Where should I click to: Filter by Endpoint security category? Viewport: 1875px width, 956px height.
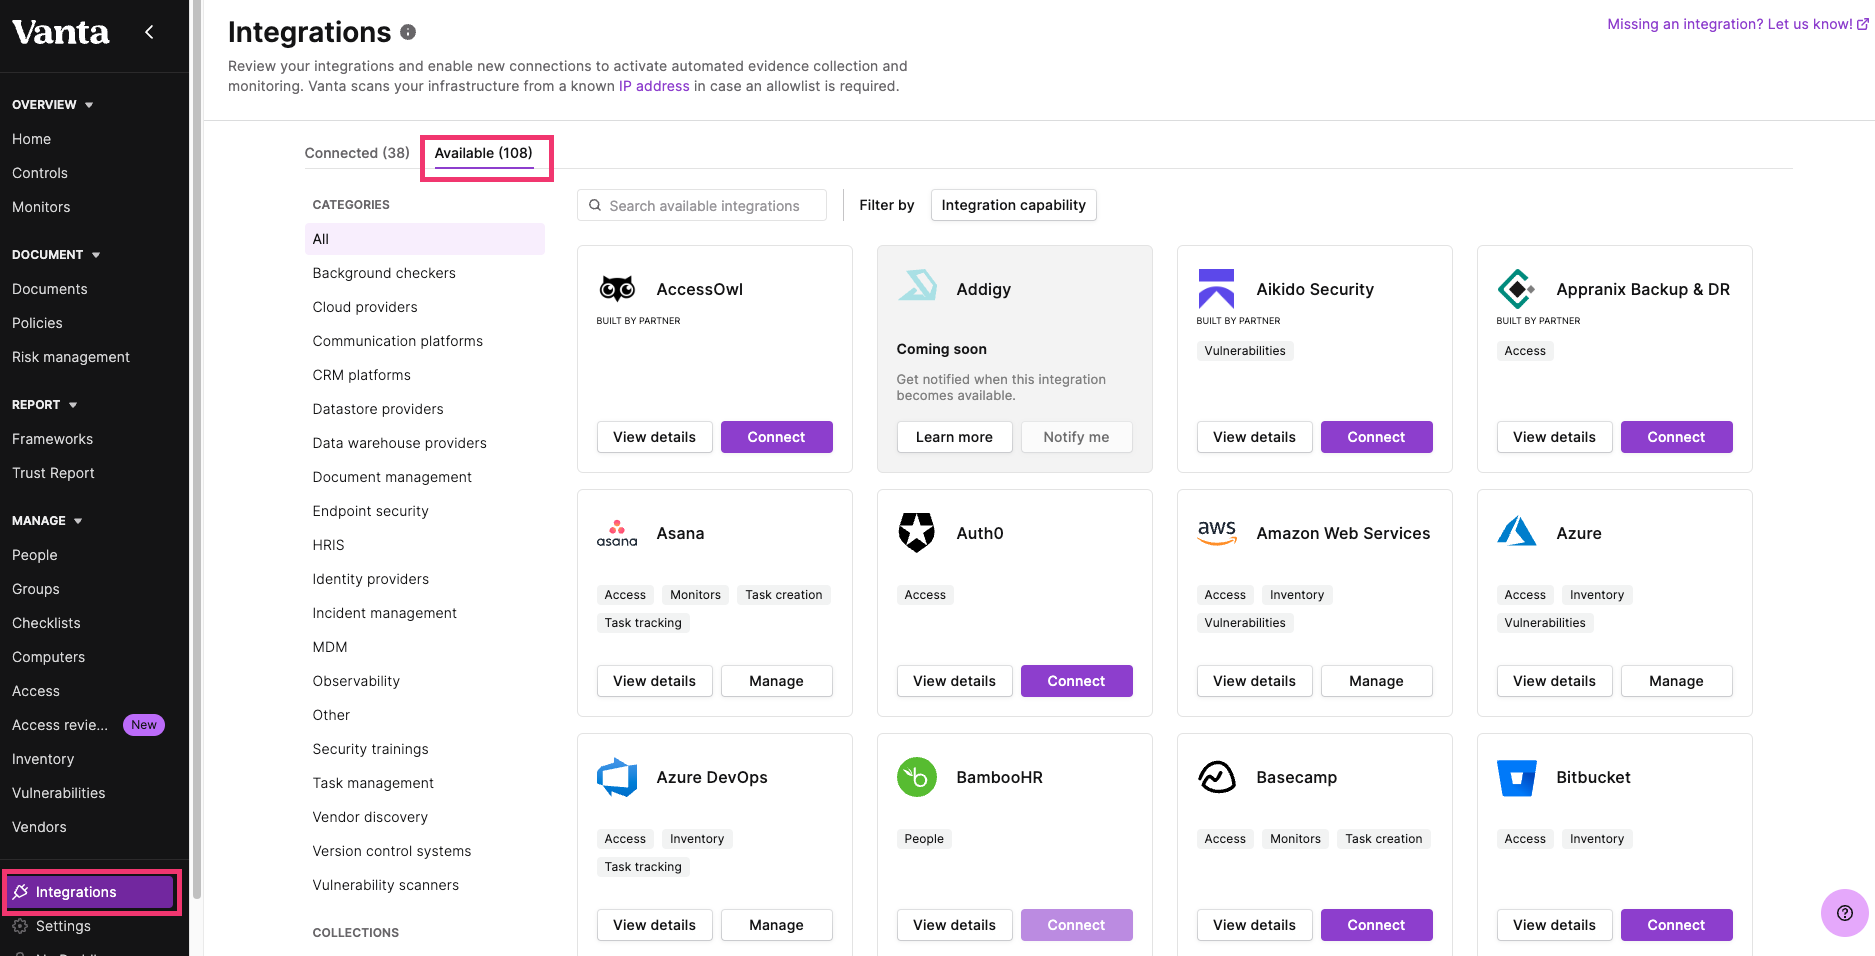tap(370, 511)
